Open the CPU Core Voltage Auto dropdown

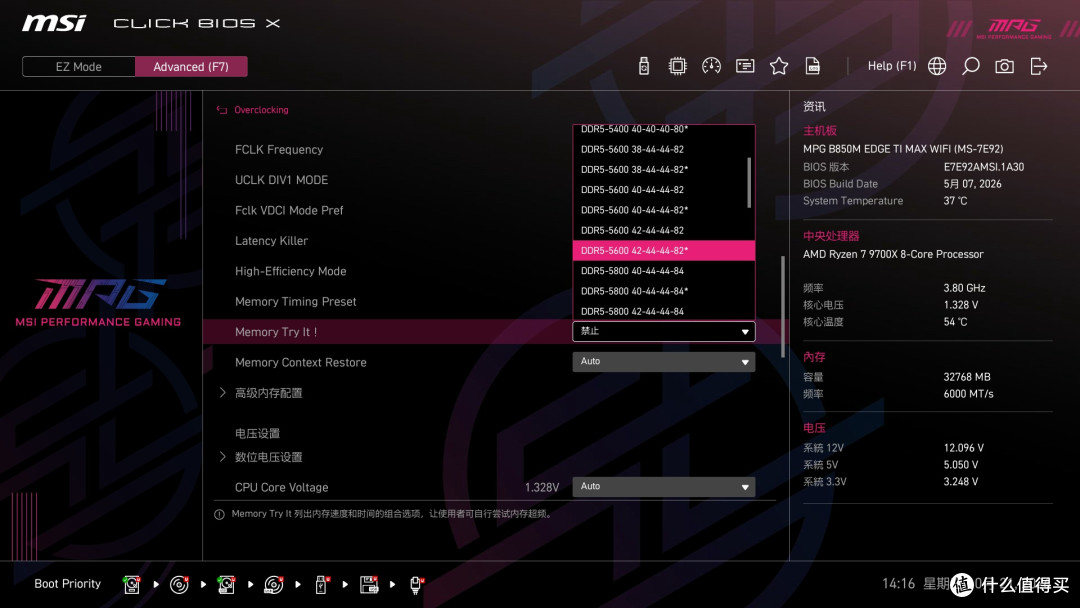click(663, 487)
